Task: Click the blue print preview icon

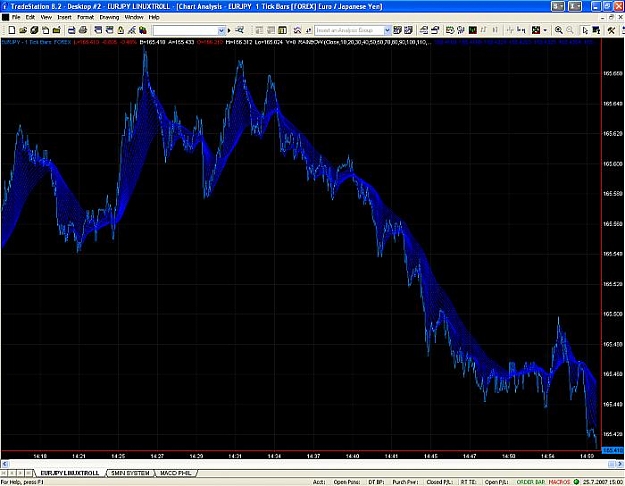Action: 72,30
